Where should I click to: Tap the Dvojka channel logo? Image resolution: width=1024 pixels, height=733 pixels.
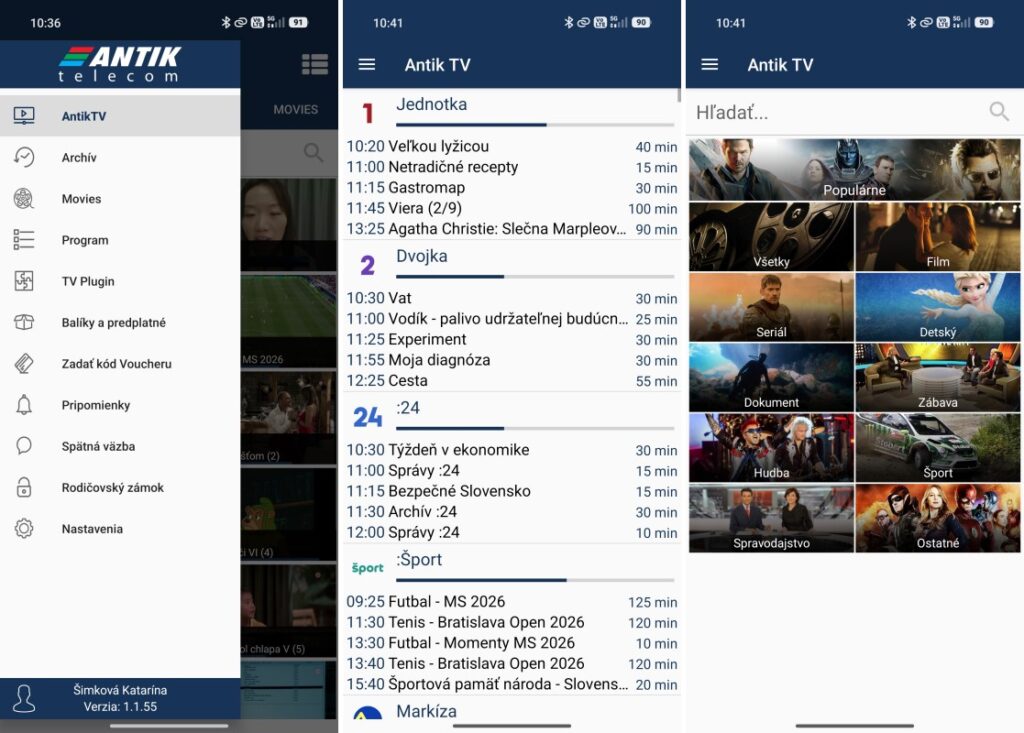[368, 265]
